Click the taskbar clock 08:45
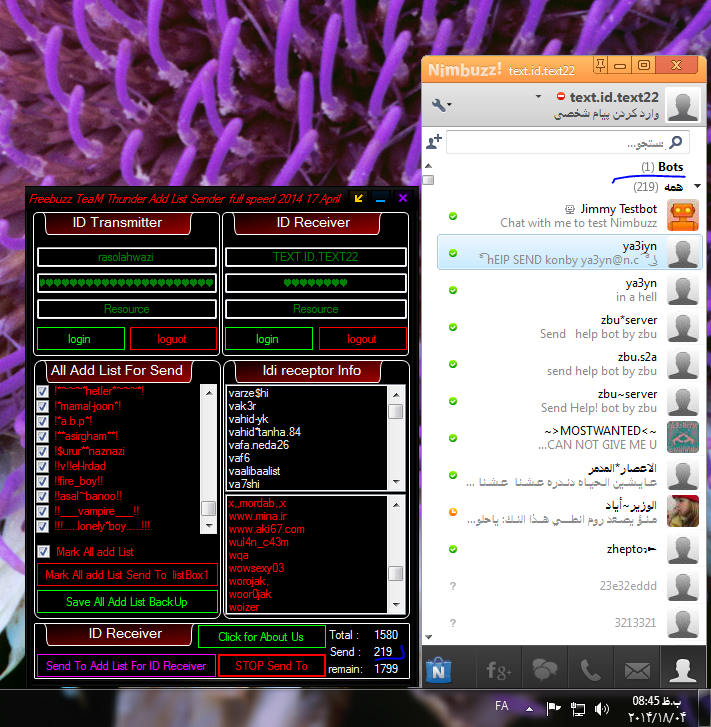Image resolution: width=711 pixels, height=727 pixels. (x=657, y=701)
